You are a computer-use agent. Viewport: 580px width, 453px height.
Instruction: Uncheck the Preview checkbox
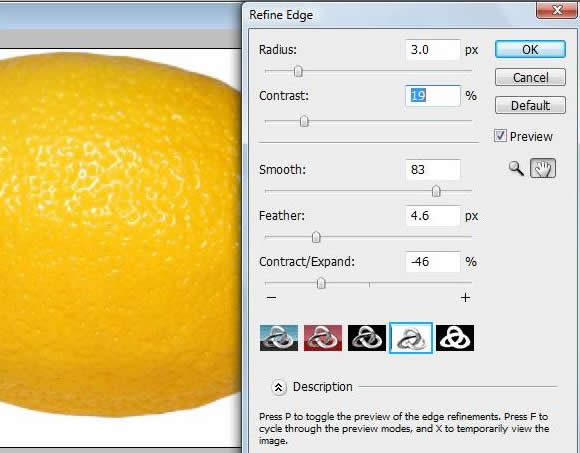(x=500, y=136)
